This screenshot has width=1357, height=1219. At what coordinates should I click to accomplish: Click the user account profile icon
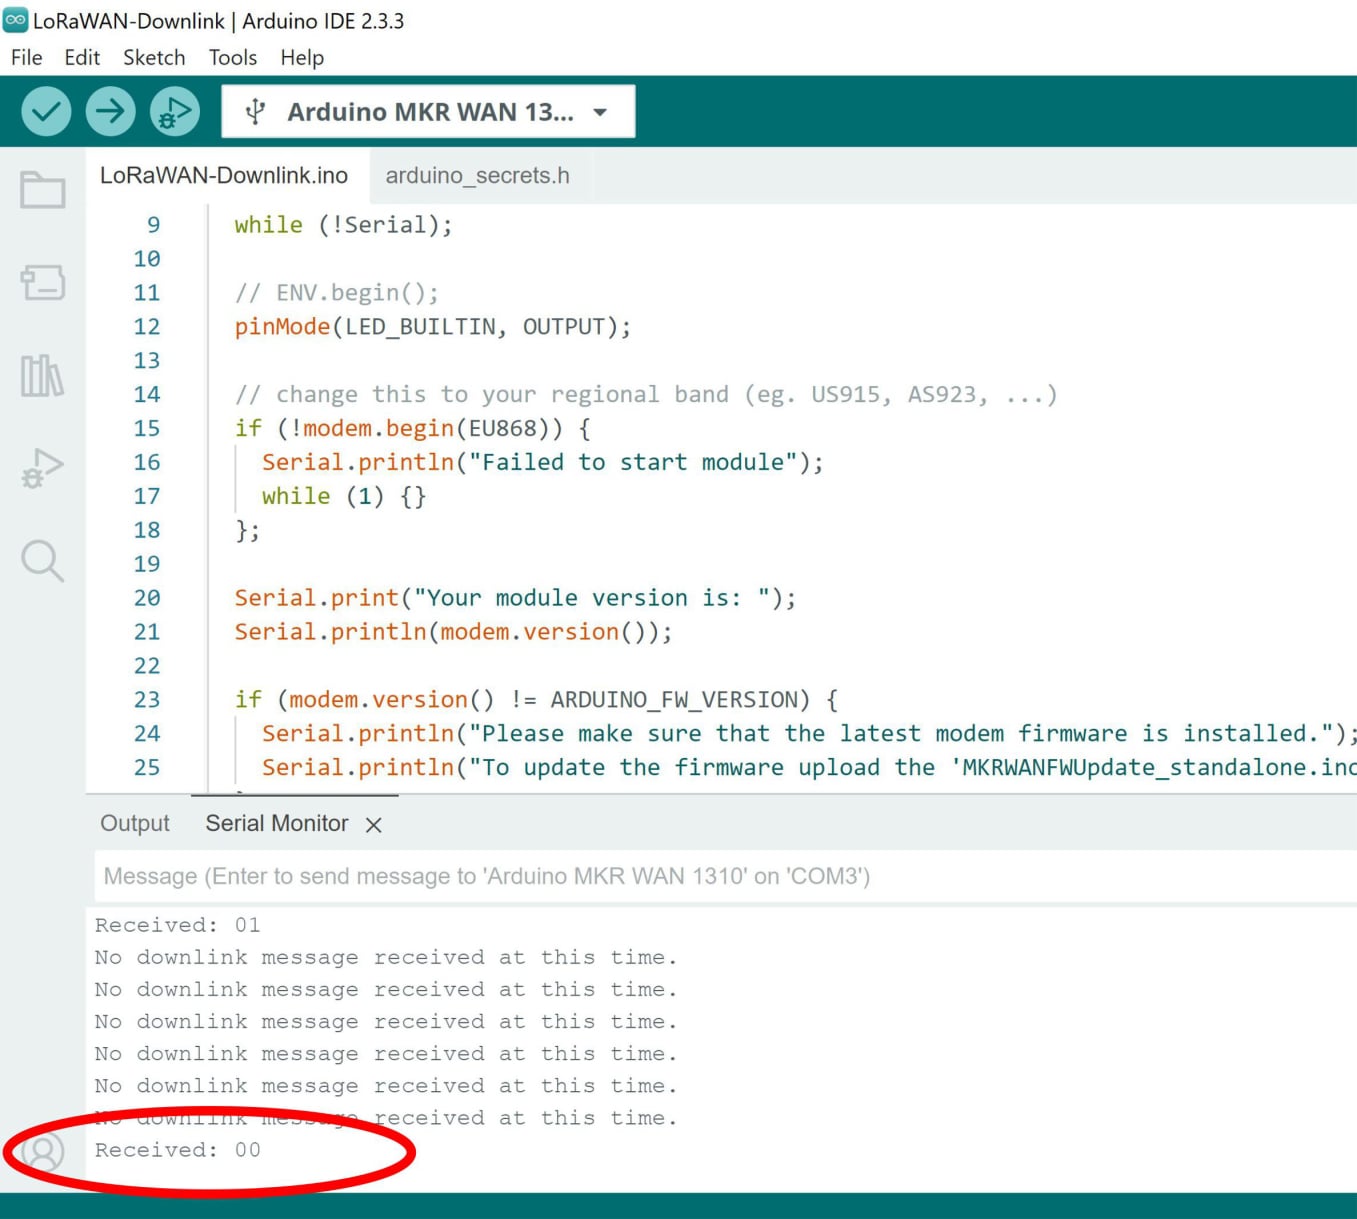[x=43, y=1152]
